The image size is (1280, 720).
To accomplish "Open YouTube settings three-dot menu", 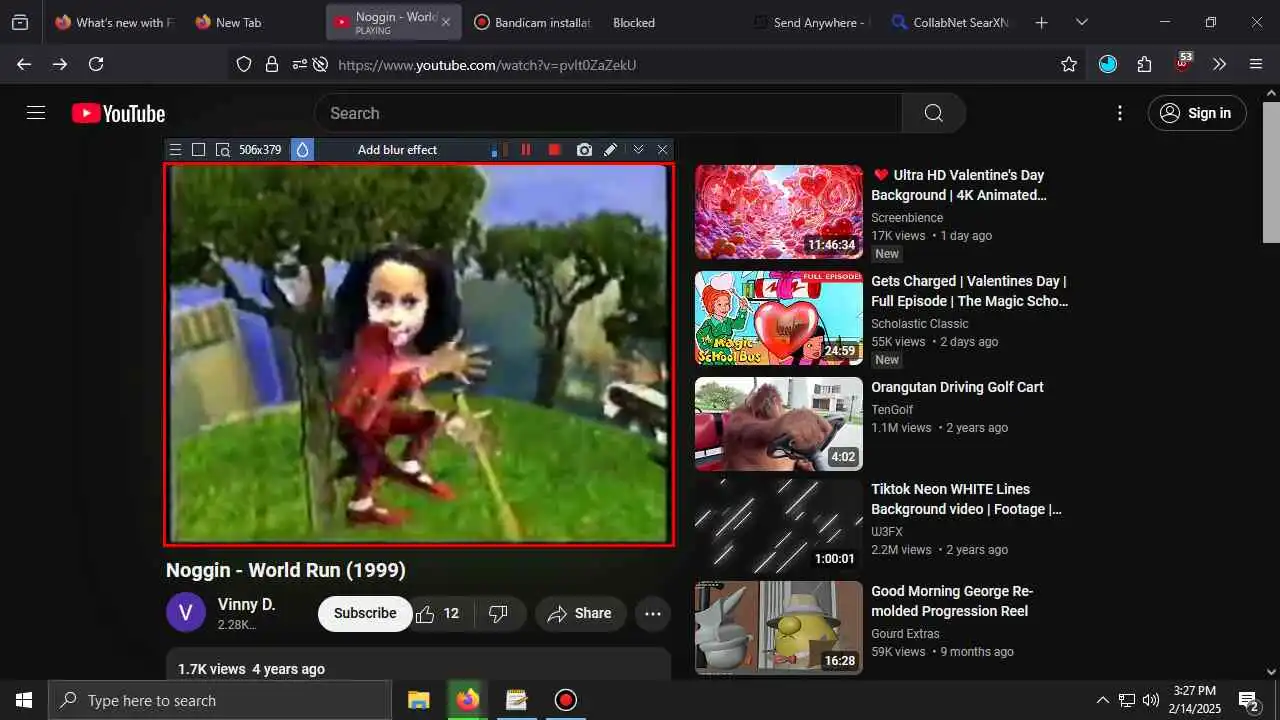I will [1120, 113].
